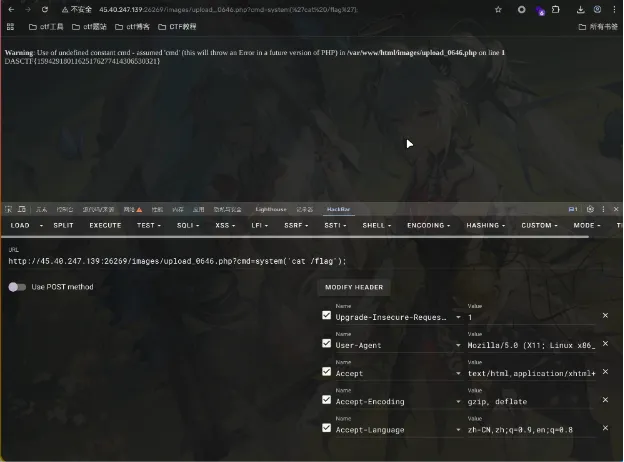Open the LOAD dropdown arrow

coord(41,225)
